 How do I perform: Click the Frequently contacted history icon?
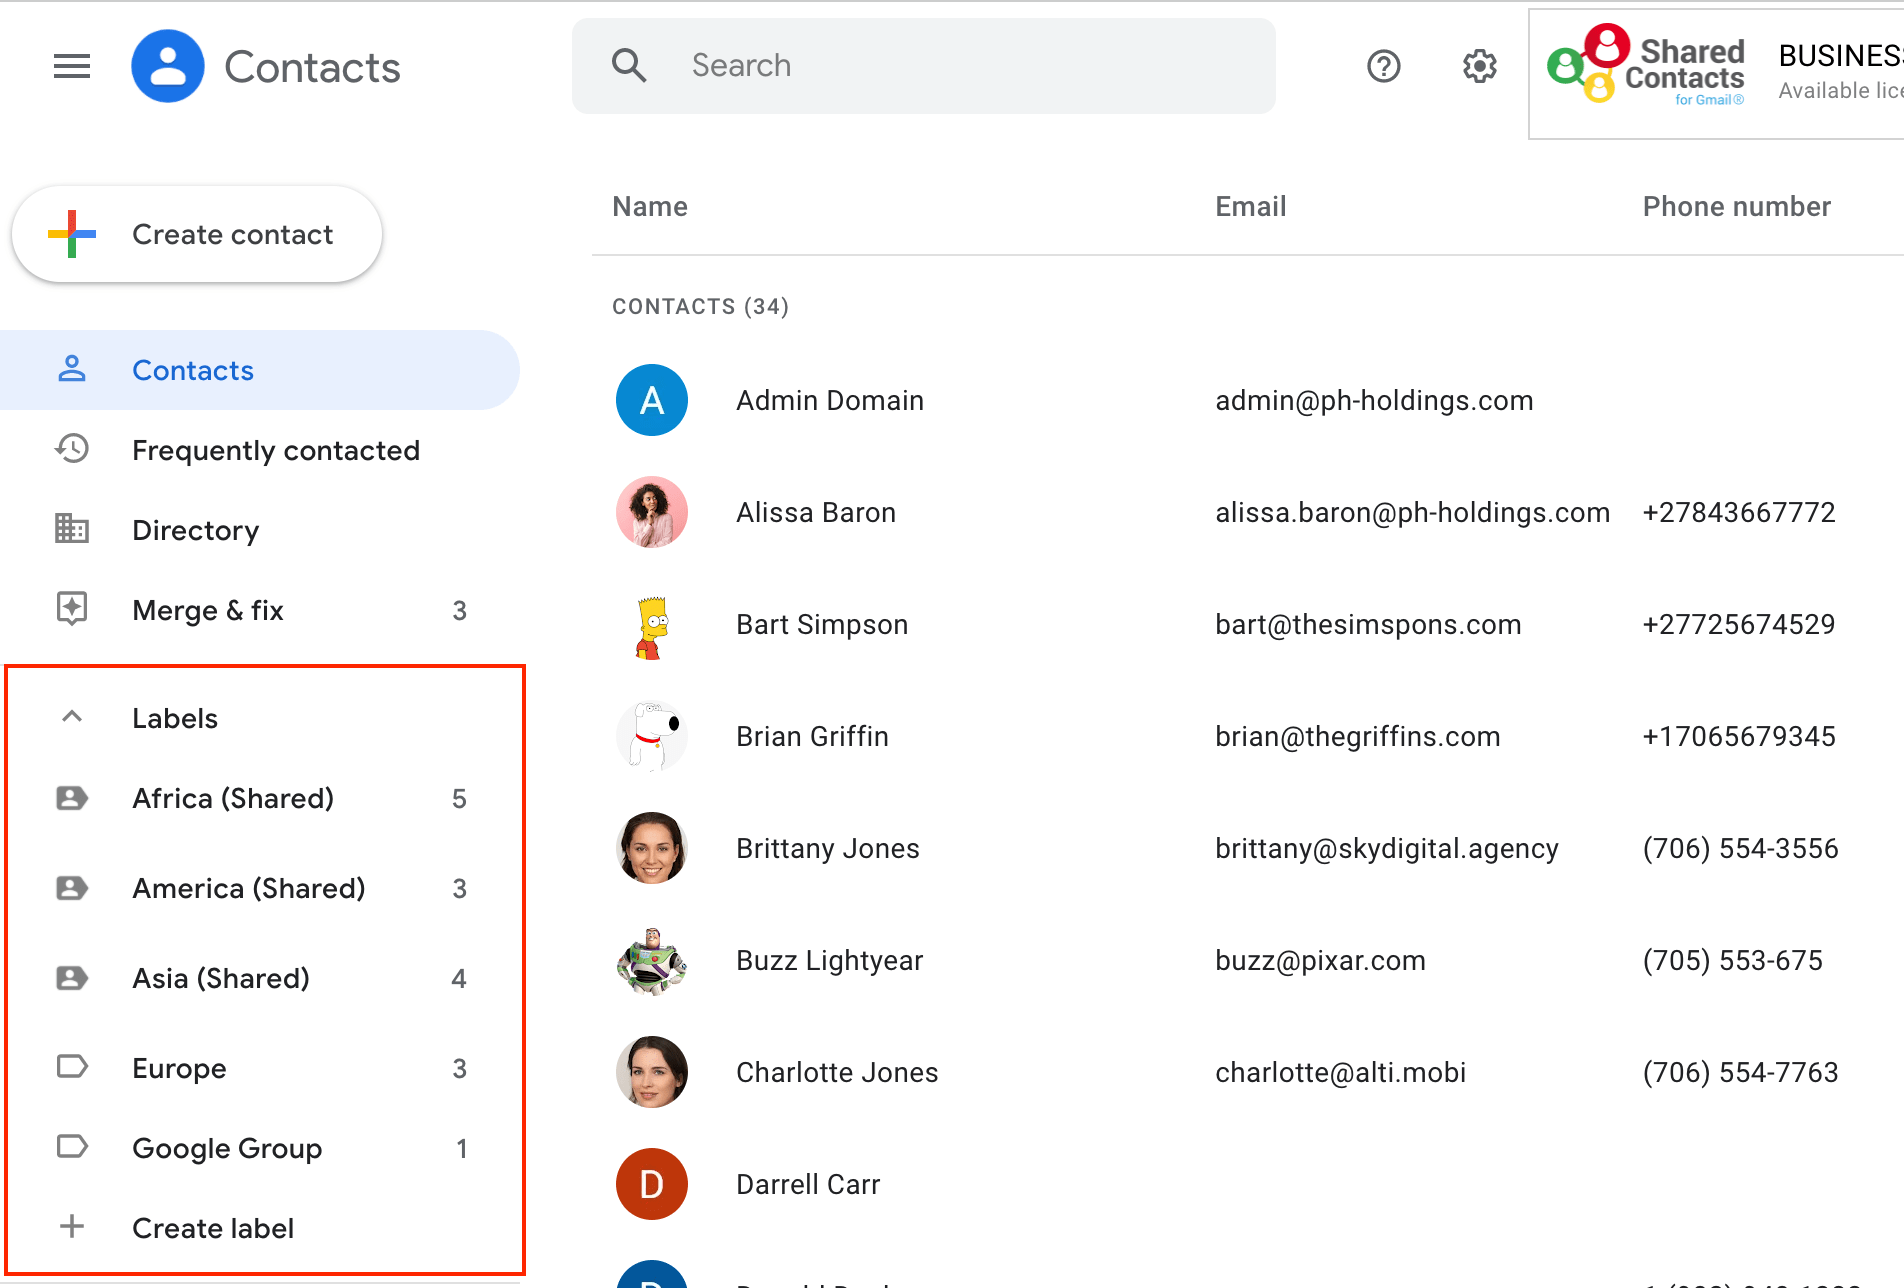pyautogui.click(x=72, y=449)
